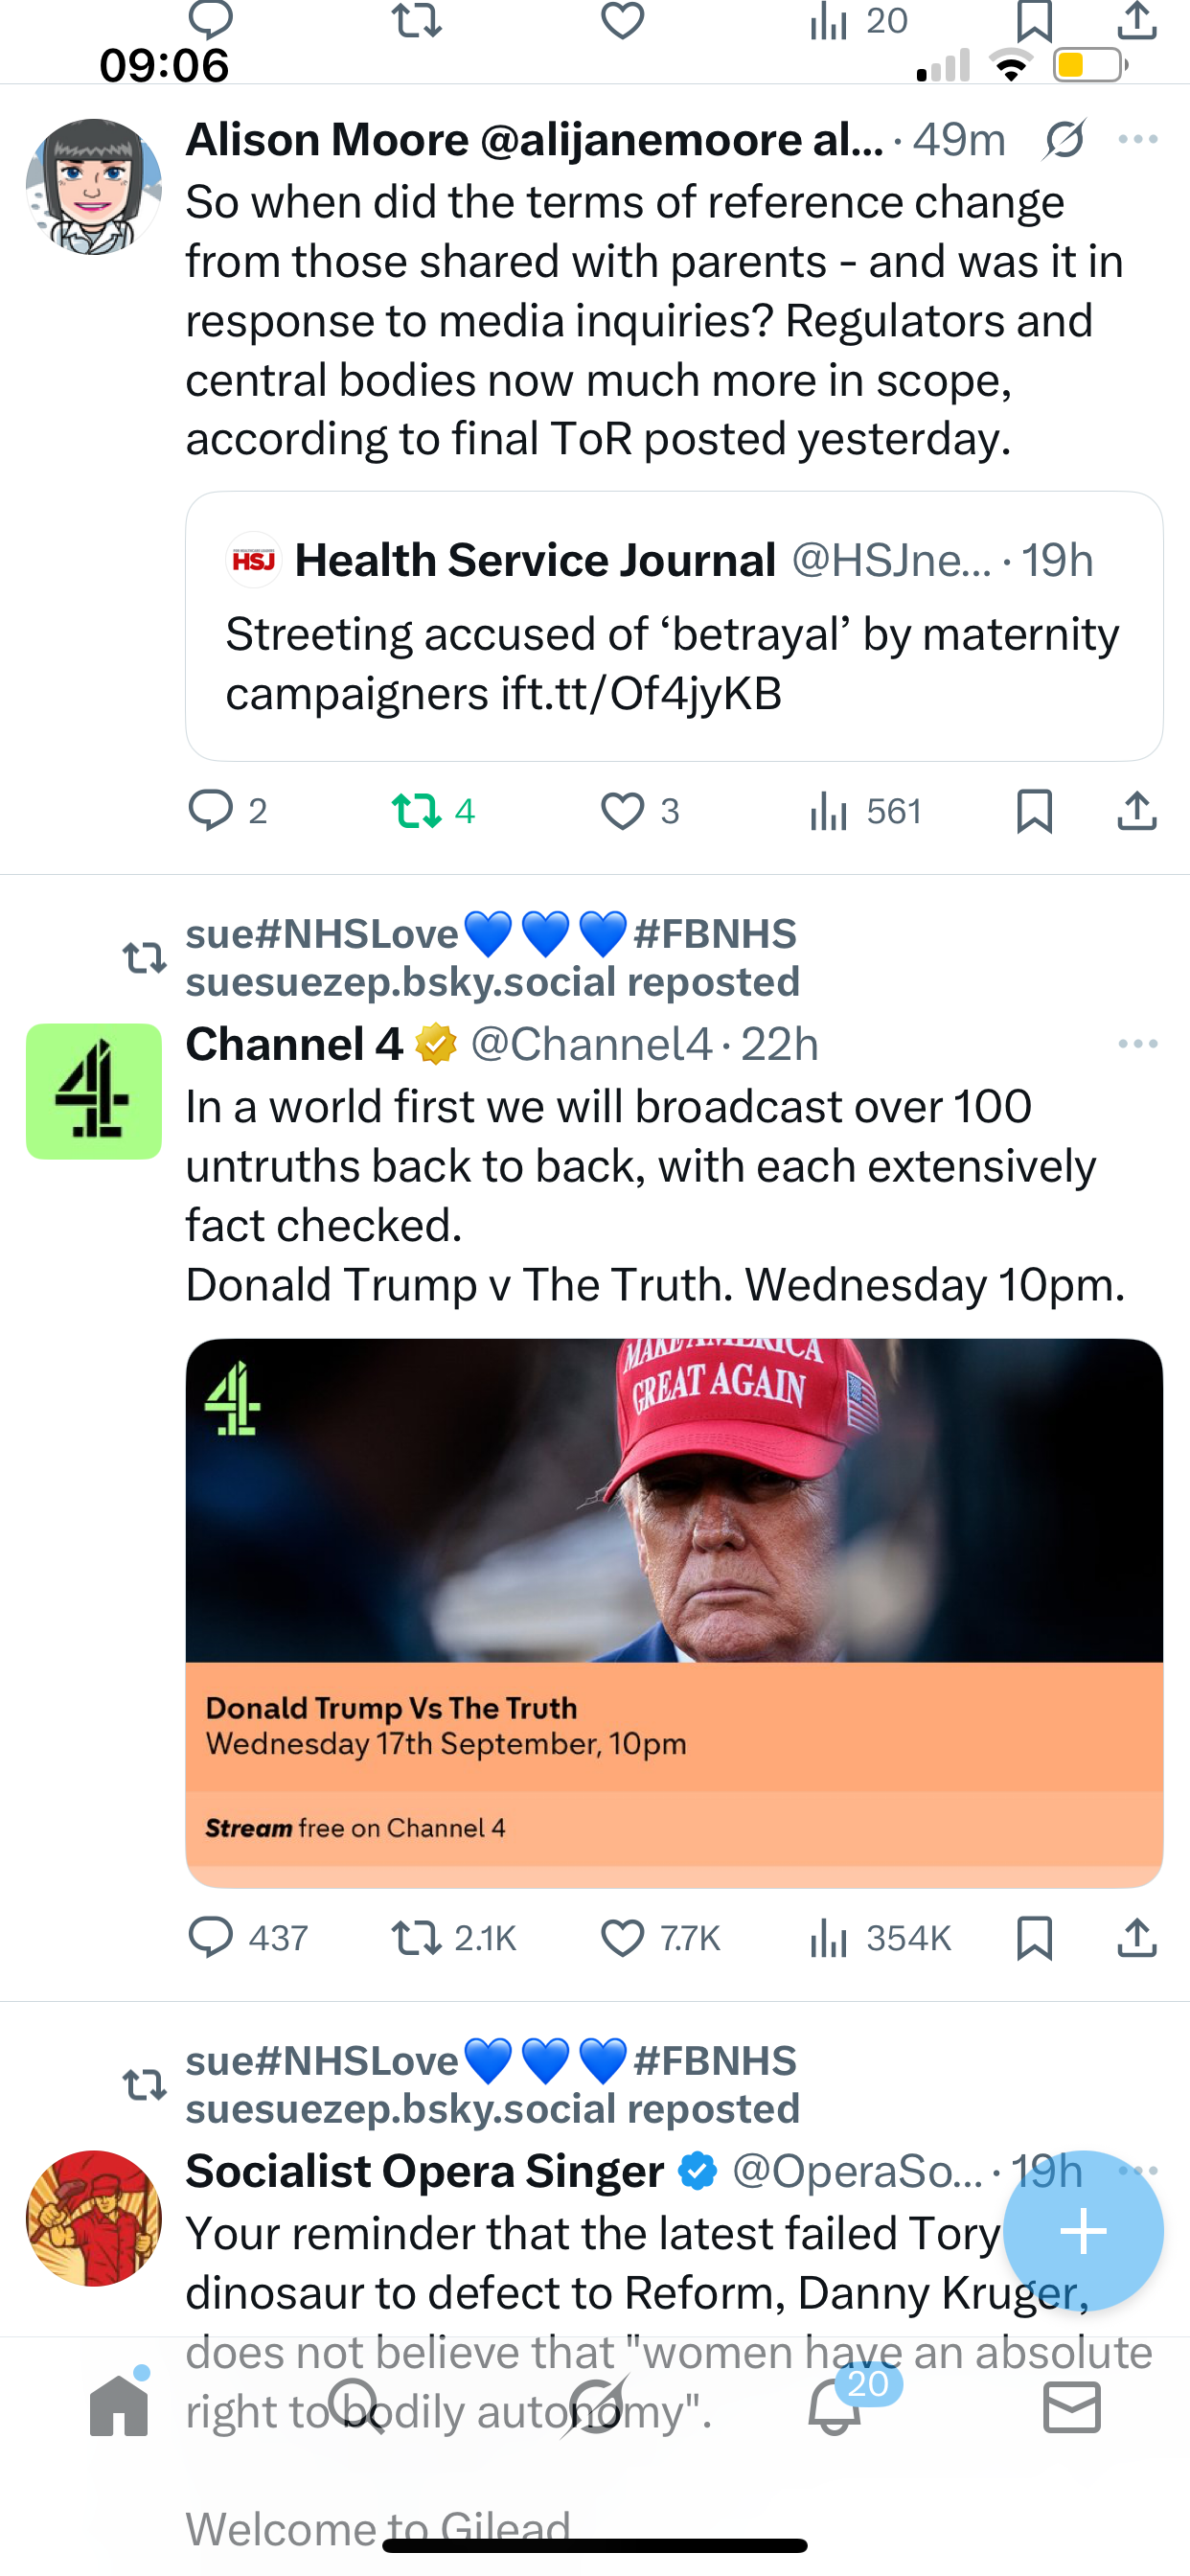1190x2576 pixels.
Task: Open the Notifications tab
Action: point(835,2406)
